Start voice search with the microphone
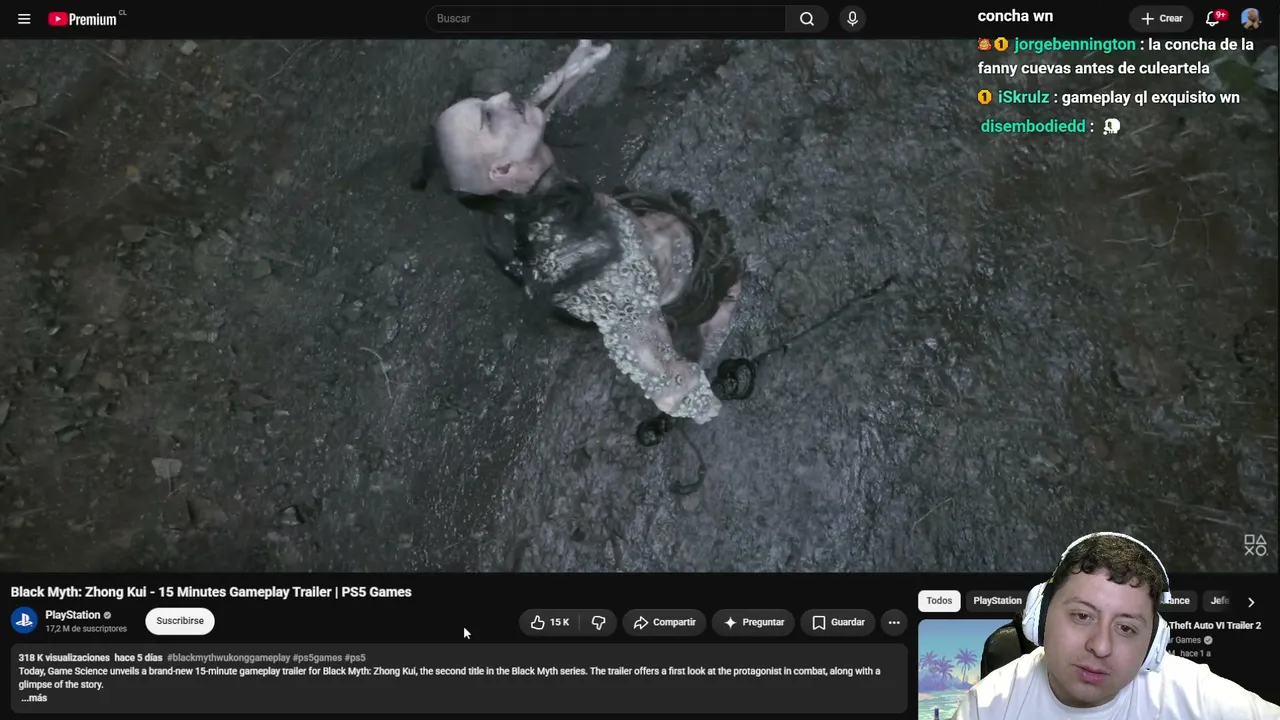This screenshot has width=1280, height=720. coord(852,18)
